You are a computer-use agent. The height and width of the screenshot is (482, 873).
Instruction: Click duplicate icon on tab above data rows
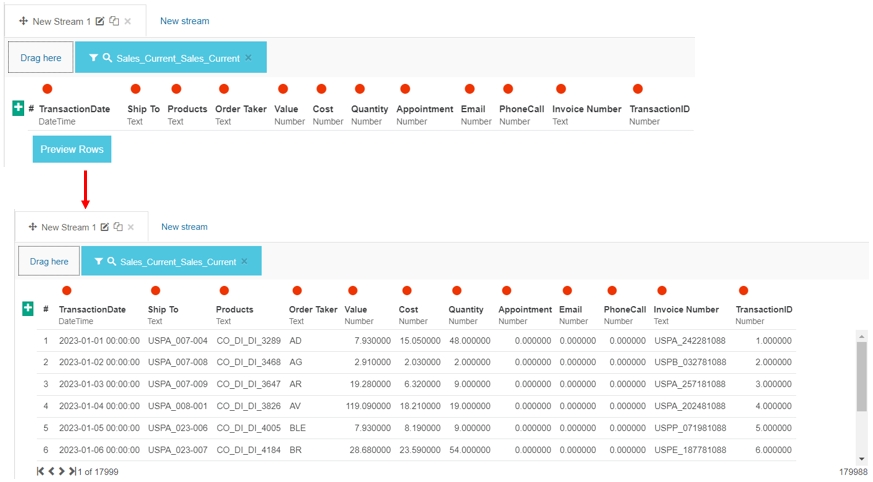click(x=118, y=227)
